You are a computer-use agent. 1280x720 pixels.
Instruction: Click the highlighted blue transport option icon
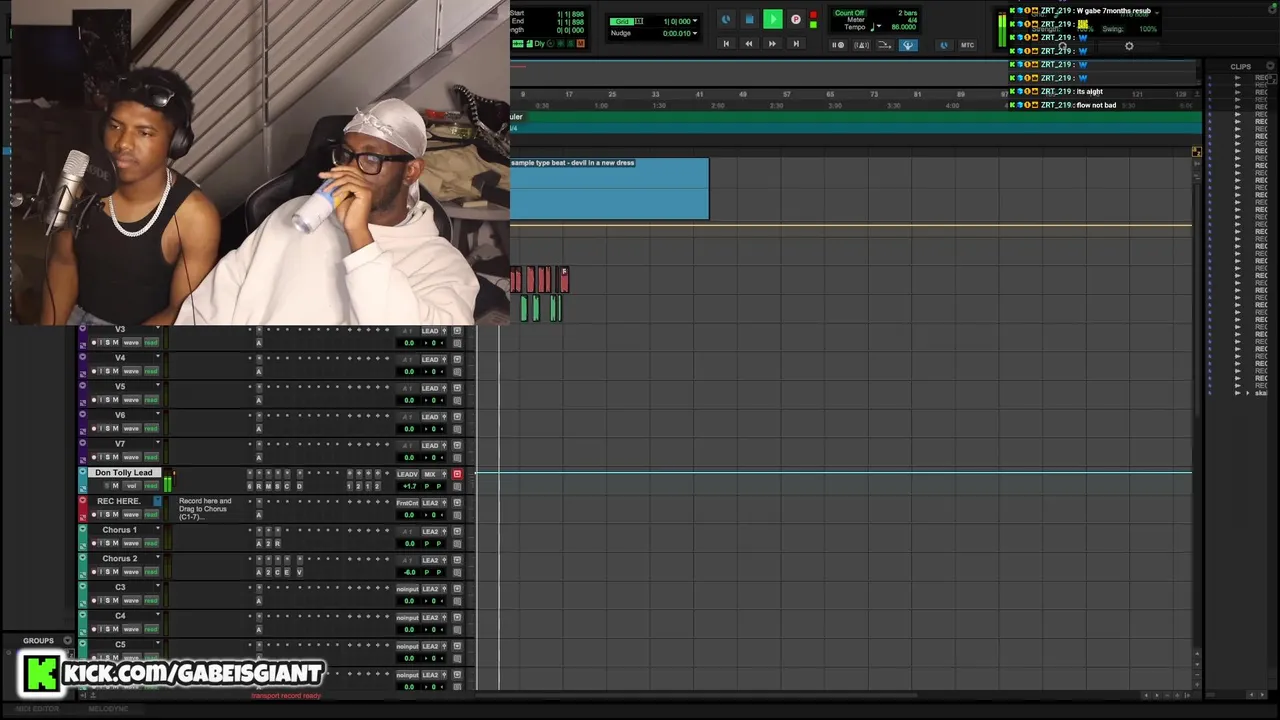click(908, 45)
